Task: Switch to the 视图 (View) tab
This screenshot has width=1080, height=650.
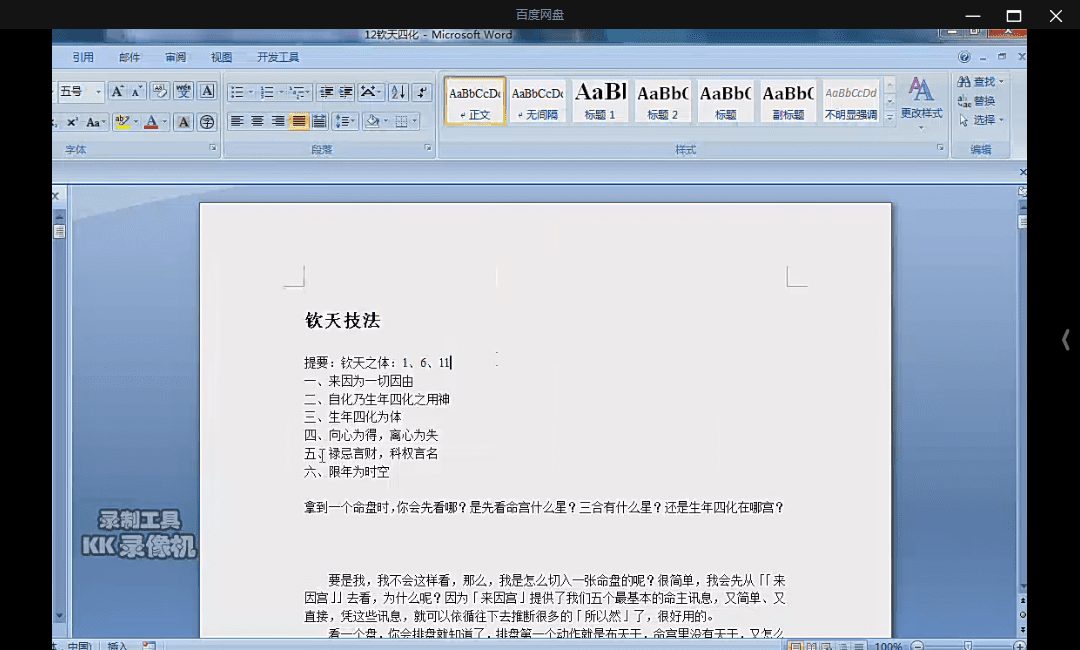Action: click(x=221, y=58)
